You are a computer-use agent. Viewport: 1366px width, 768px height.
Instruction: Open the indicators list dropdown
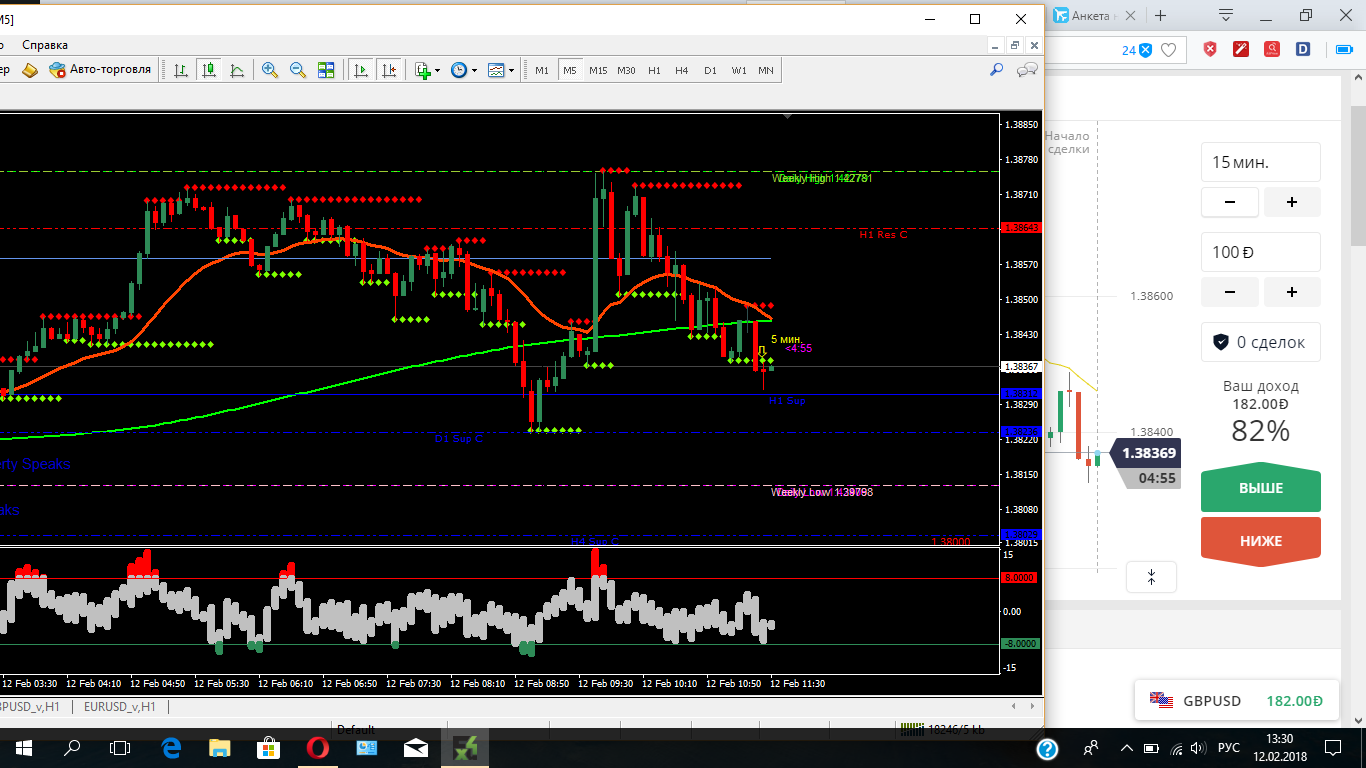point(427,70)
